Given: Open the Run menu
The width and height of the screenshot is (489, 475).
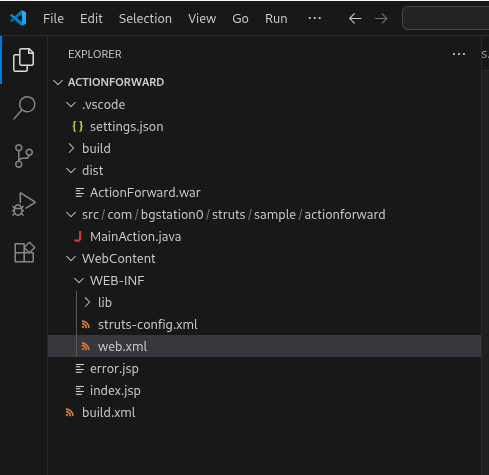Looking at the screenshot, I should 276,19.
